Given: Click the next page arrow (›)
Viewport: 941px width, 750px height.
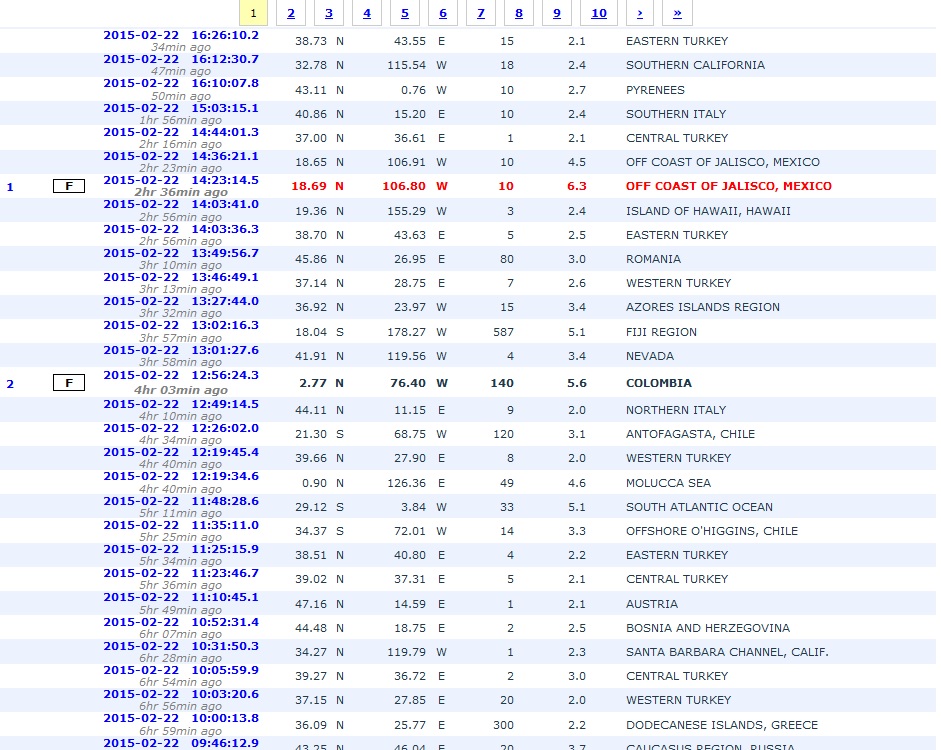Looking at the screenshot, I should (x=640, y=13).
